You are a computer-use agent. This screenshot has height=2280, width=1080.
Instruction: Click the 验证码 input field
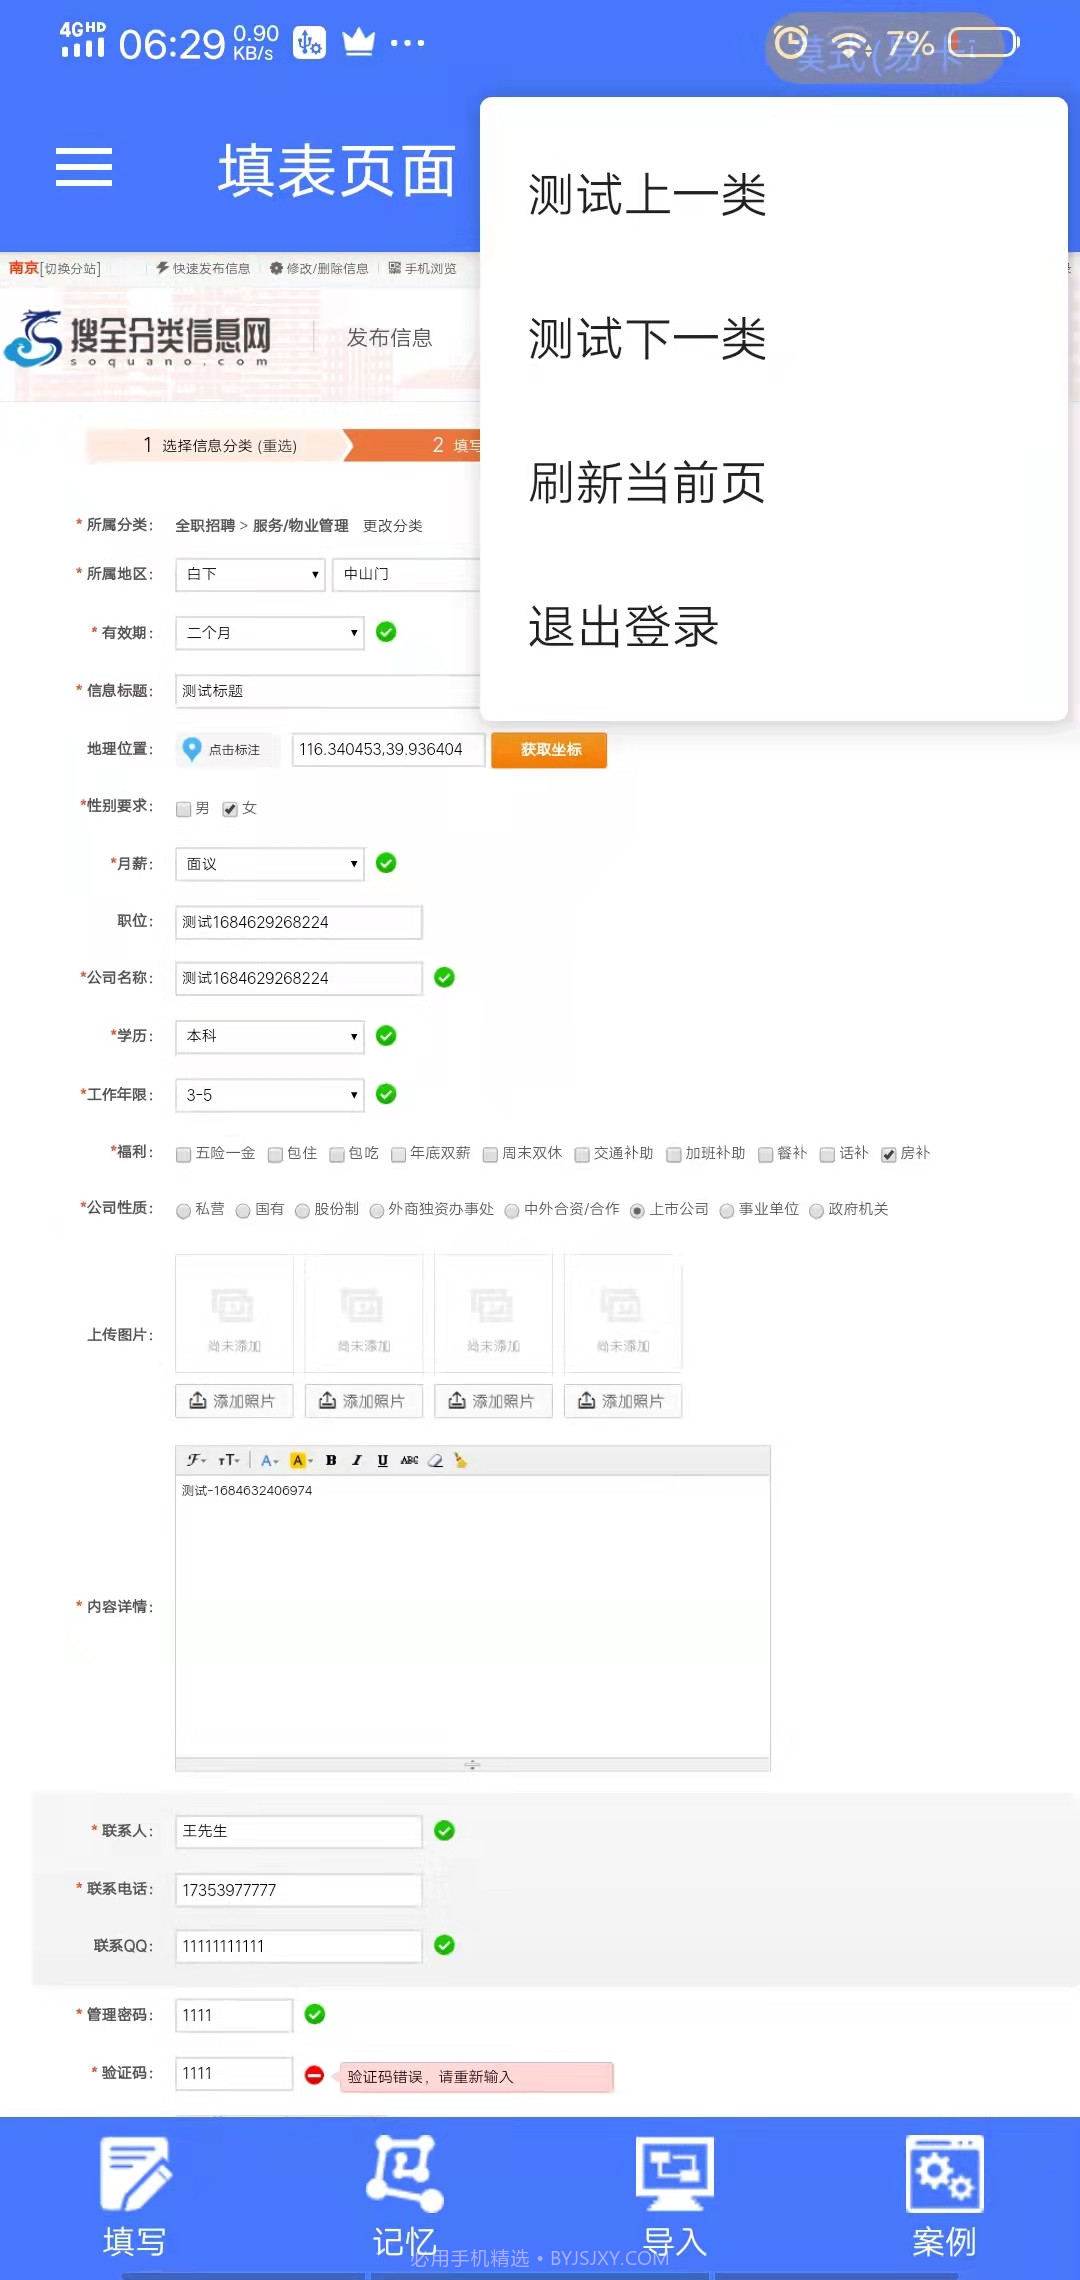point(234,2074)
